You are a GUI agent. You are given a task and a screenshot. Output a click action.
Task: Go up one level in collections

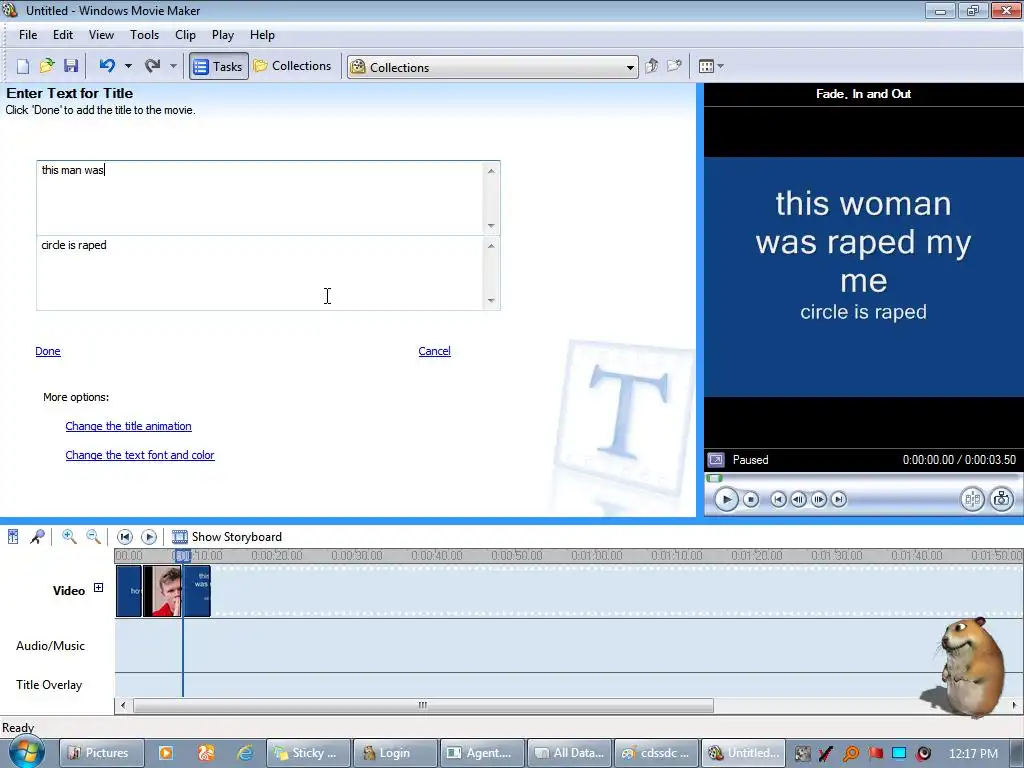point(652,66)
